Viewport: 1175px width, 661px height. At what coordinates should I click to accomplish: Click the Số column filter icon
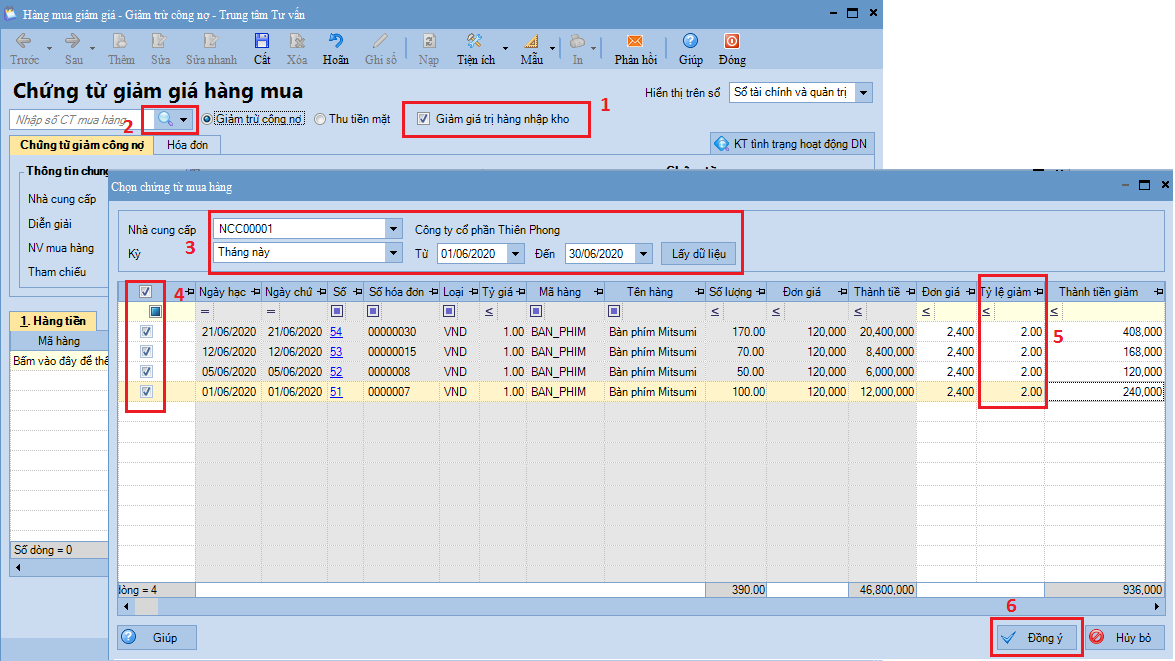(x=337, y=311)
